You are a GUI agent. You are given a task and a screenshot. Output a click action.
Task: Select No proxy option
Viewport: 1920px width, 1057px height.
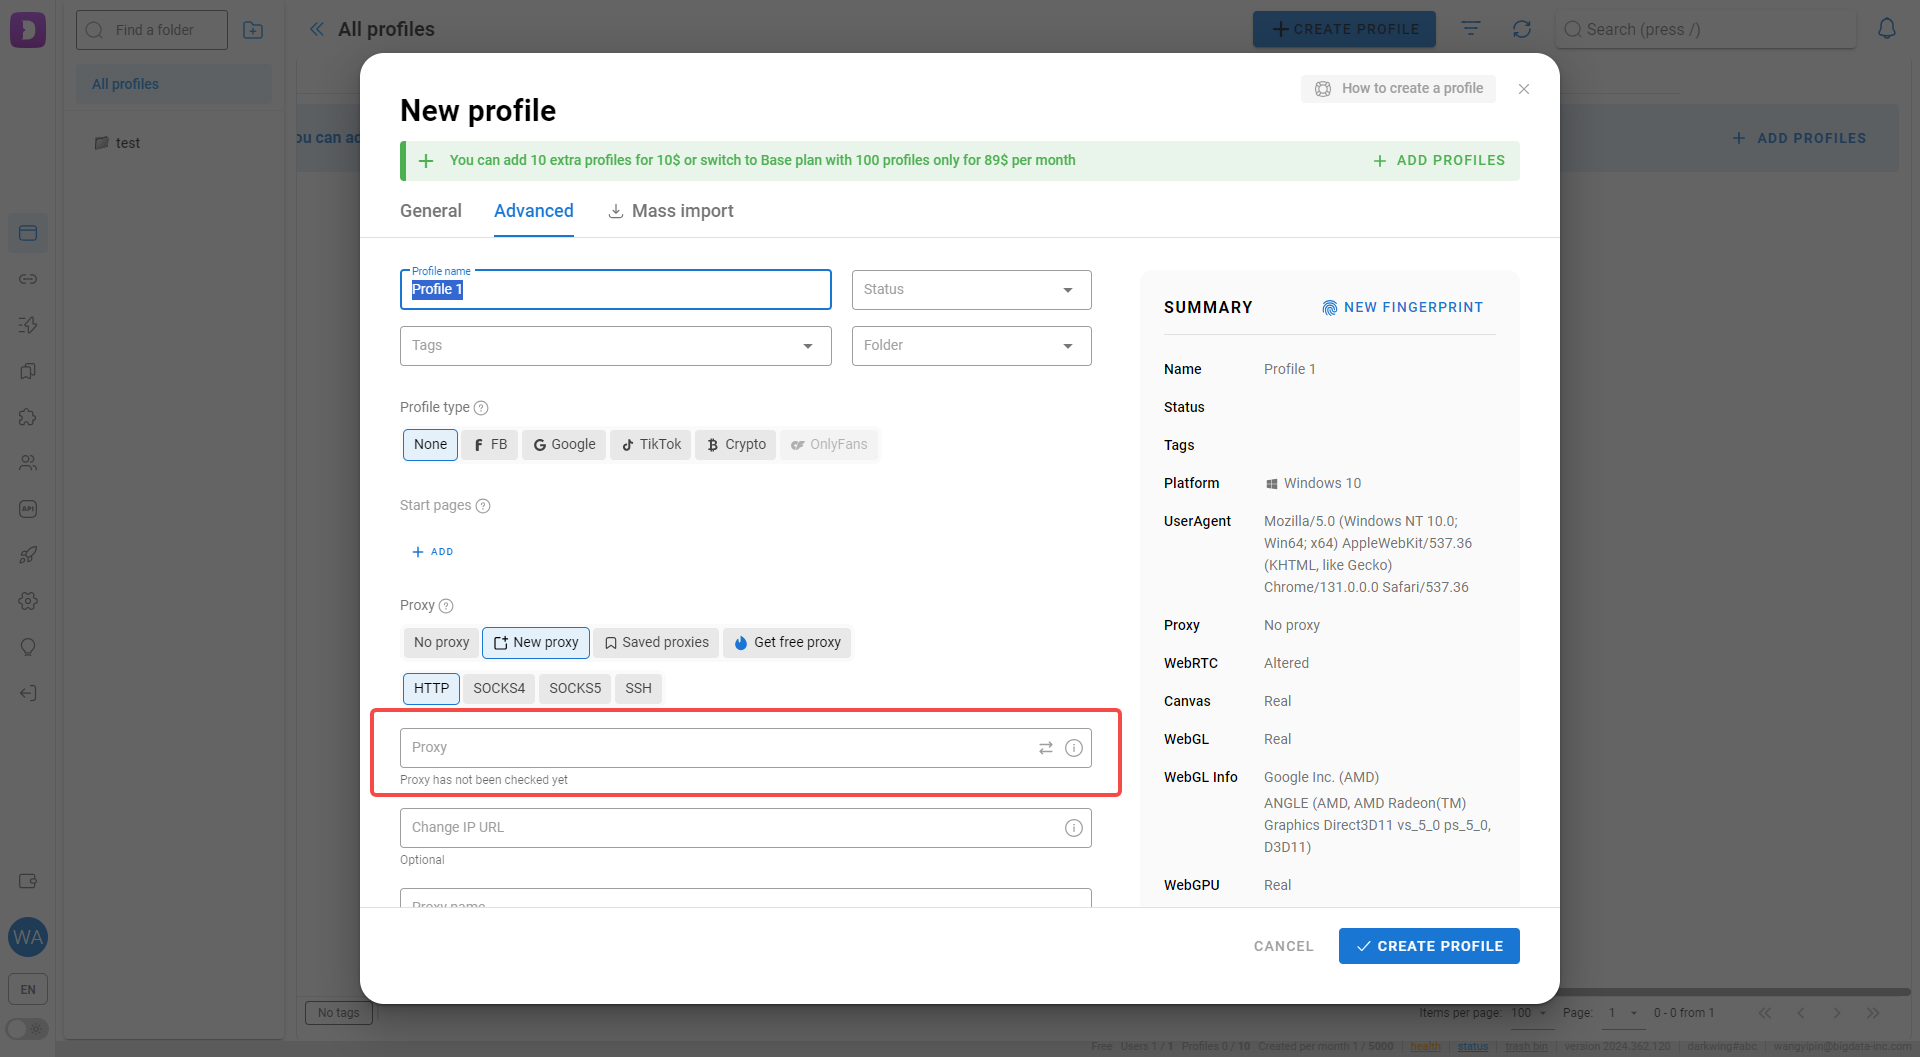[441, 643]
